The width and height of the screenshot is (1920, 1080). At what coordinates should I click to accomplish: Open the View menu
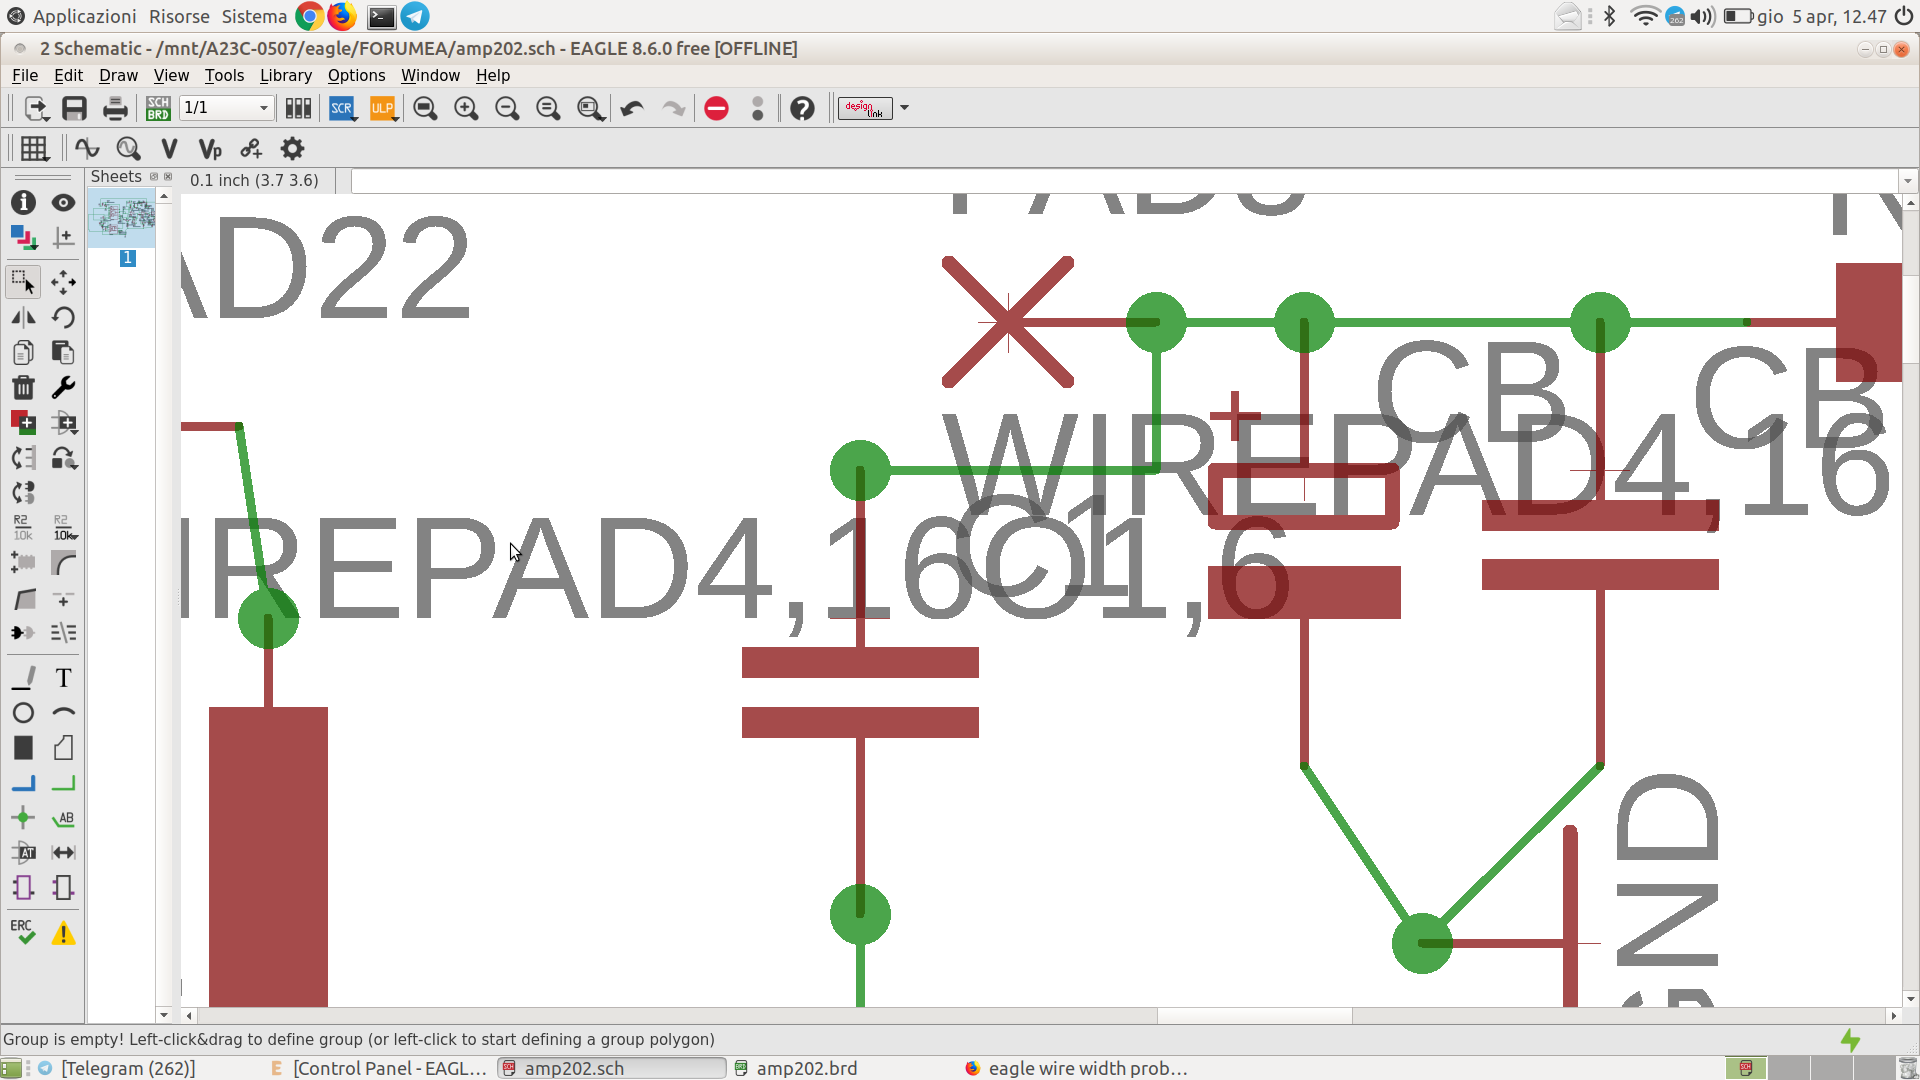click(171, 75)
